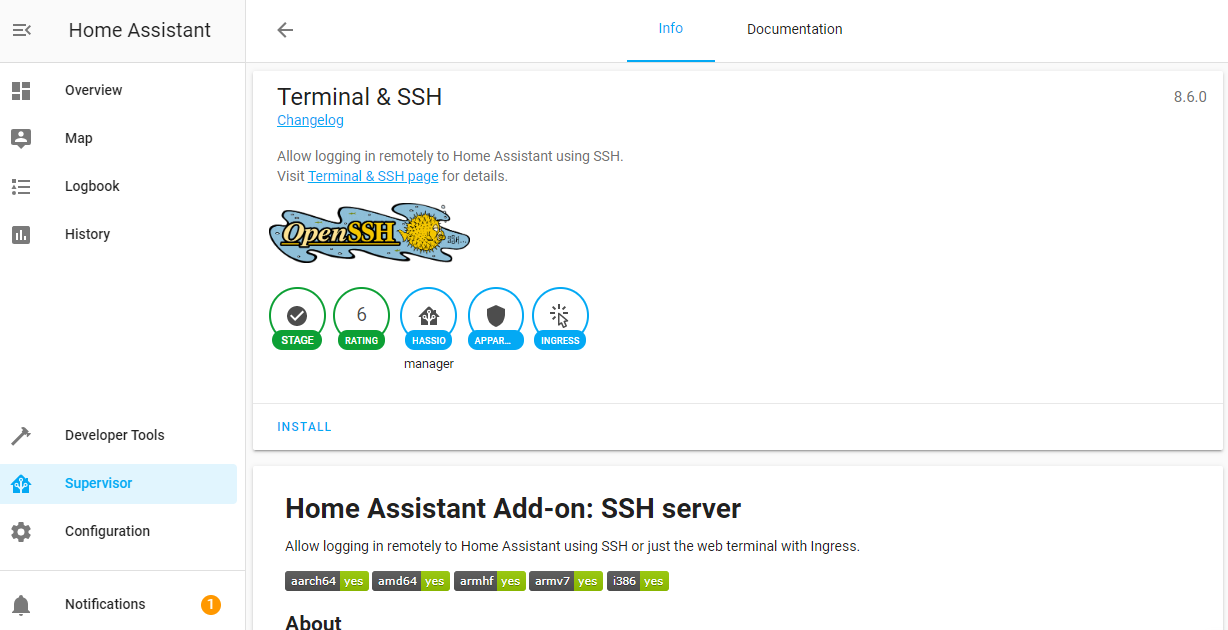This screenshot has height=630, width=1228.
Task: Click the Rating 6 badge
Action: [361, 320]
